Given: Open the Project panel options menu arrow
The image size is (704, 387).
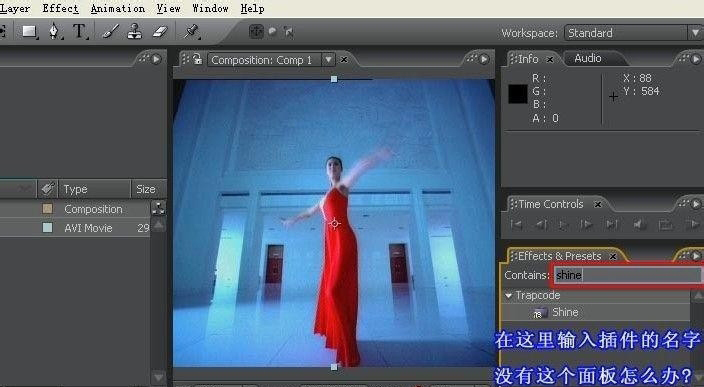Looking at the screenshot, I should [x=156, y=59].
